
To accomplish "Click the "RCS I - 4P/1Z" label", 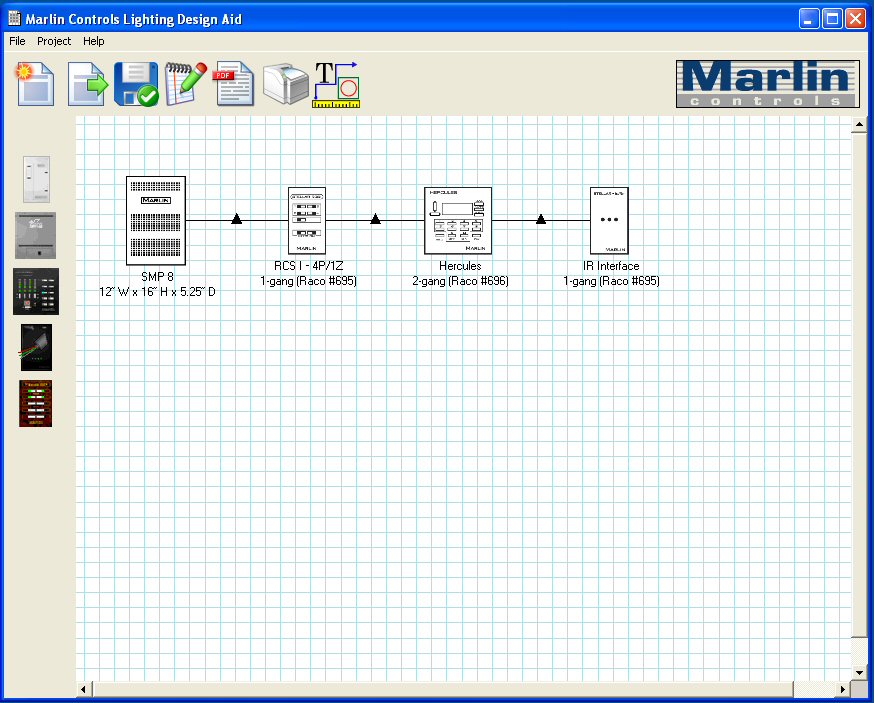I will [308, 266].
